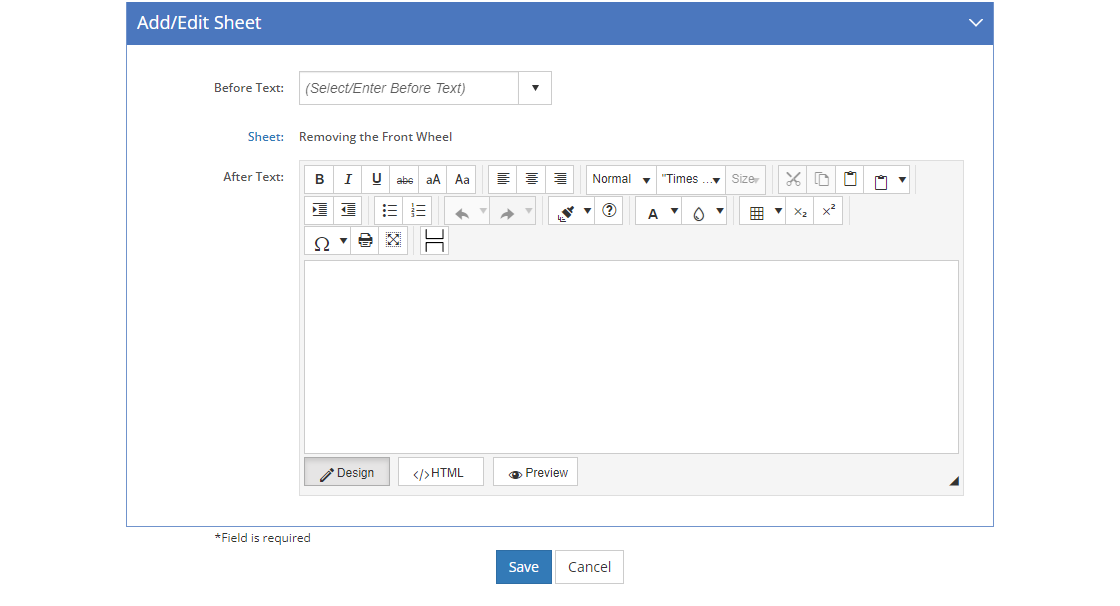Screen dimensions: 1120x606
Task: Open the Times font name dropdown
Action: tap(691, 179)
